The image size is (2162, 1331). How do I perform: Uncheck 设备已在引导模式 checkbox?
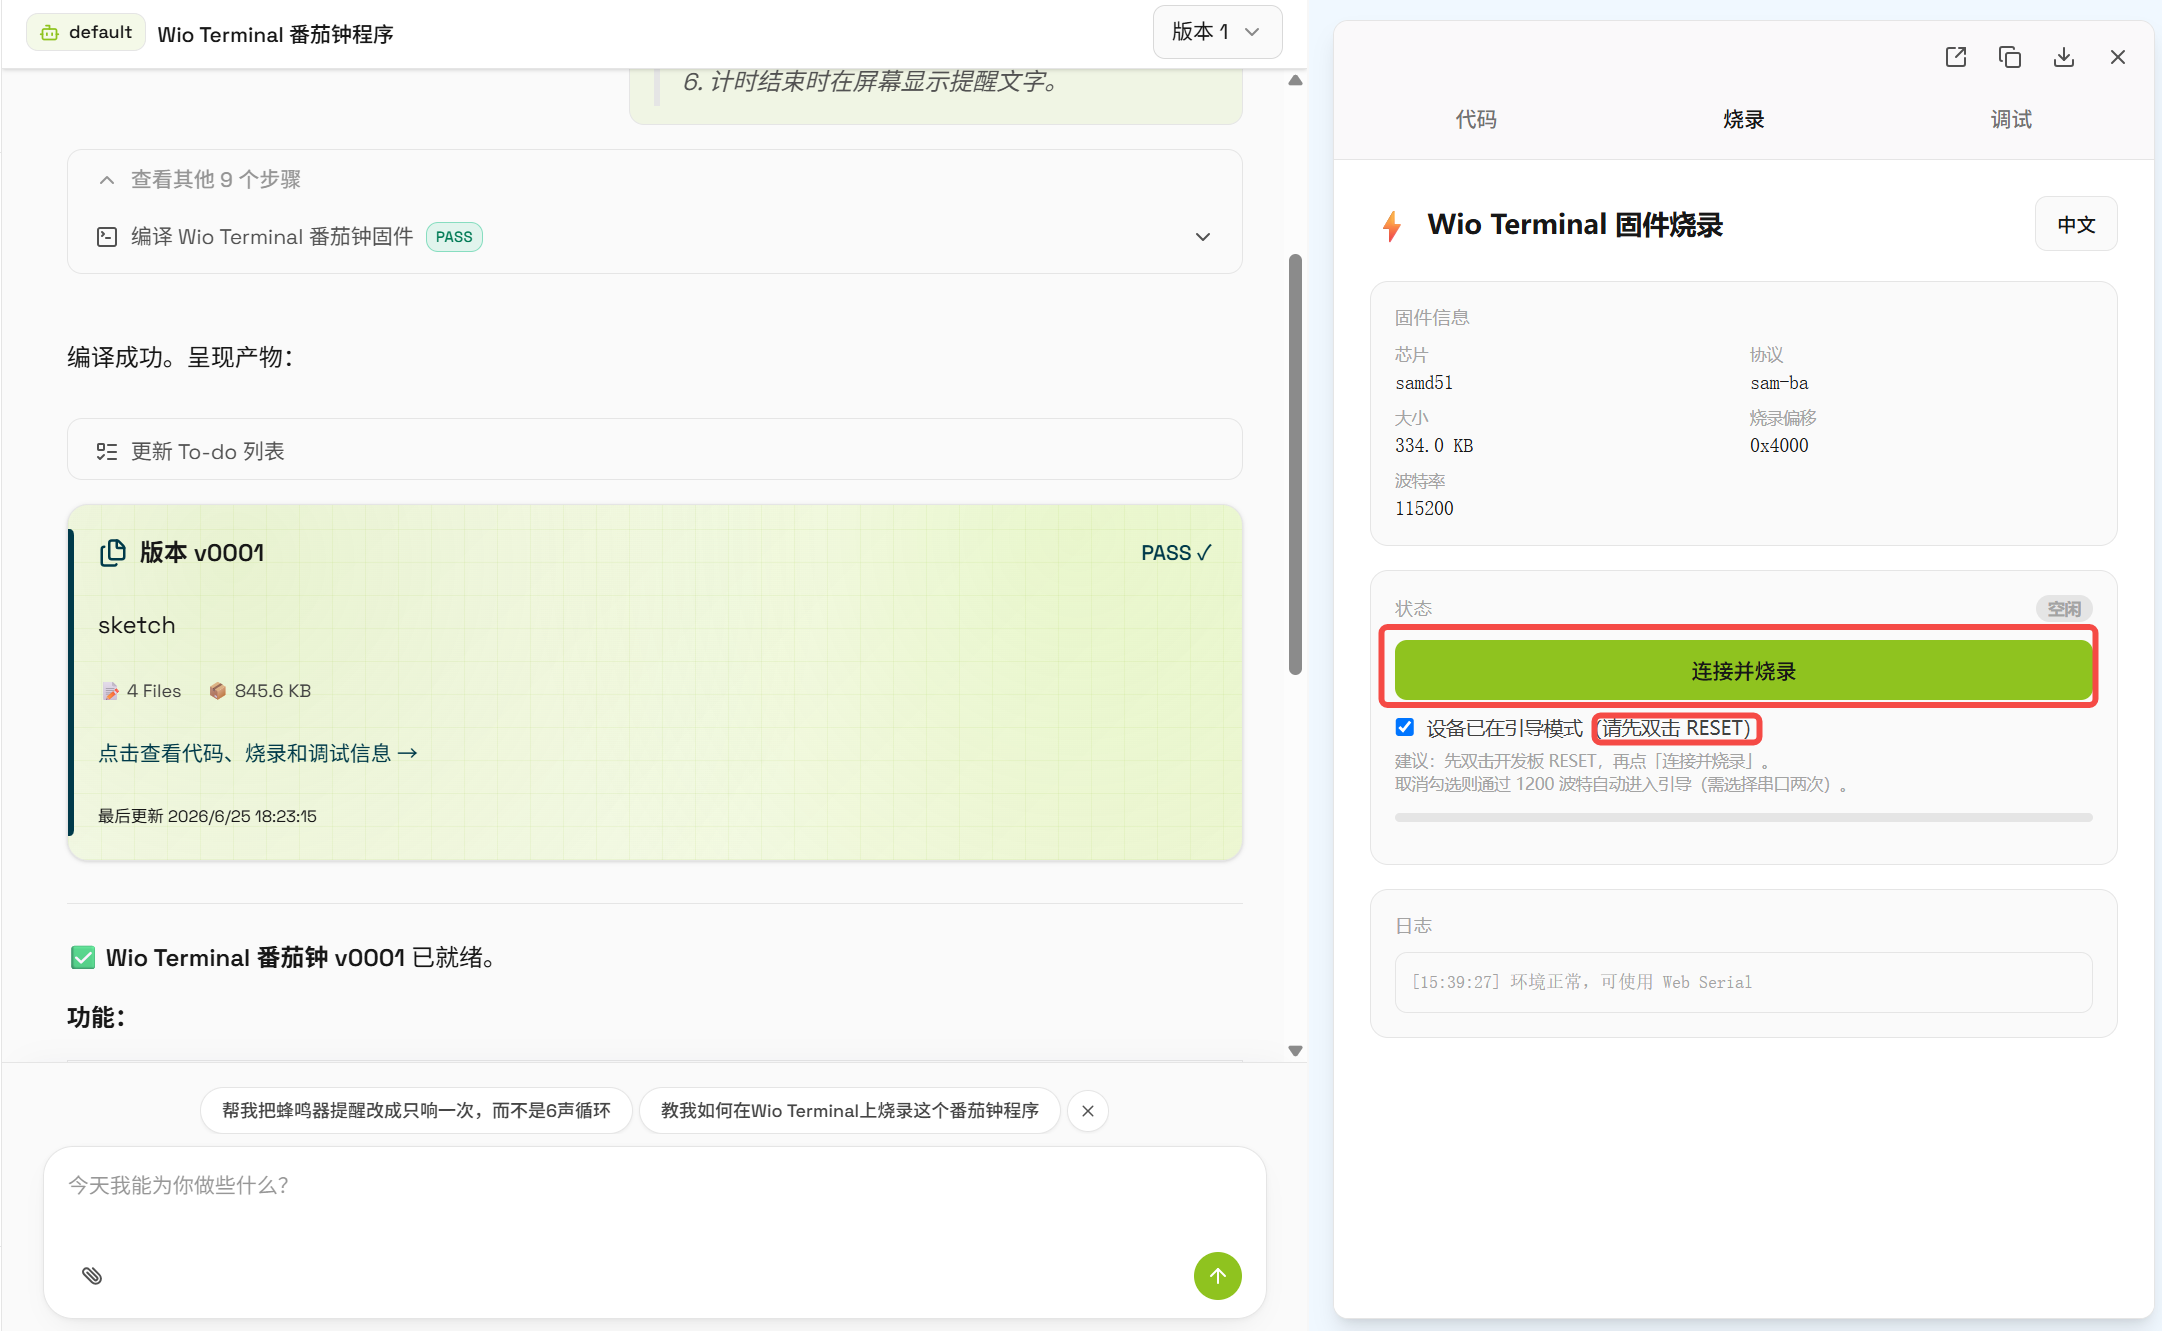click(x=1405, y=727)
